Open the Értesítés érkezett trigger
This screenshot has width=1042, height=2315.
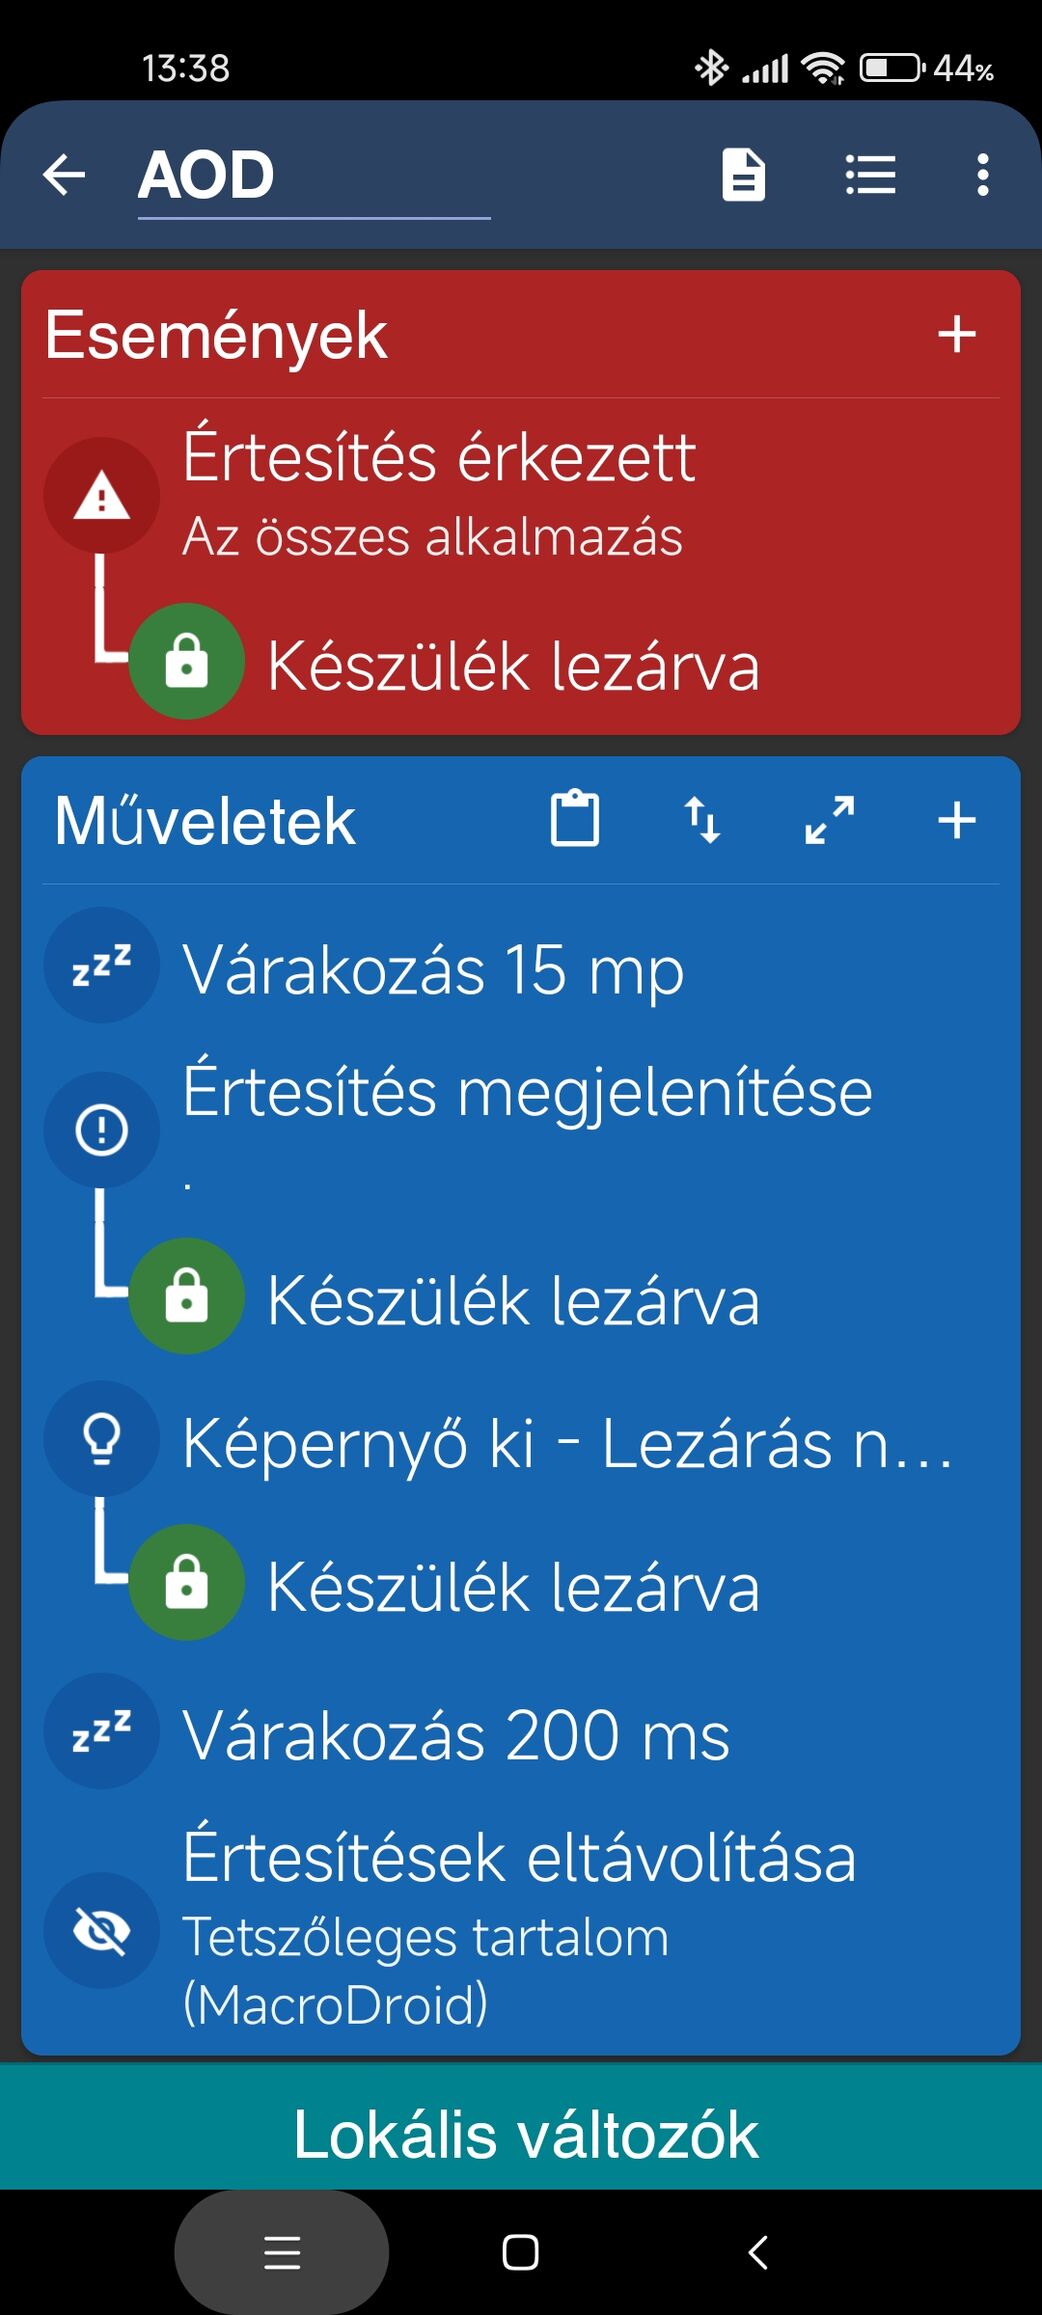coord(521,495)
